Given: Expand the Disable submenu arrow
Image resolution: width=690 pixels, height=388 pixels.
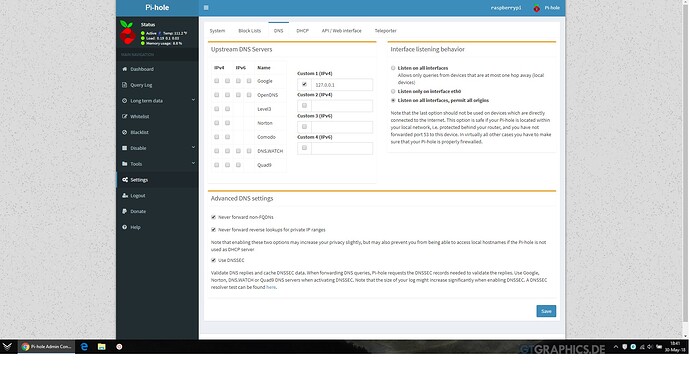Looking at the screenshot, I should coord(193,148).
